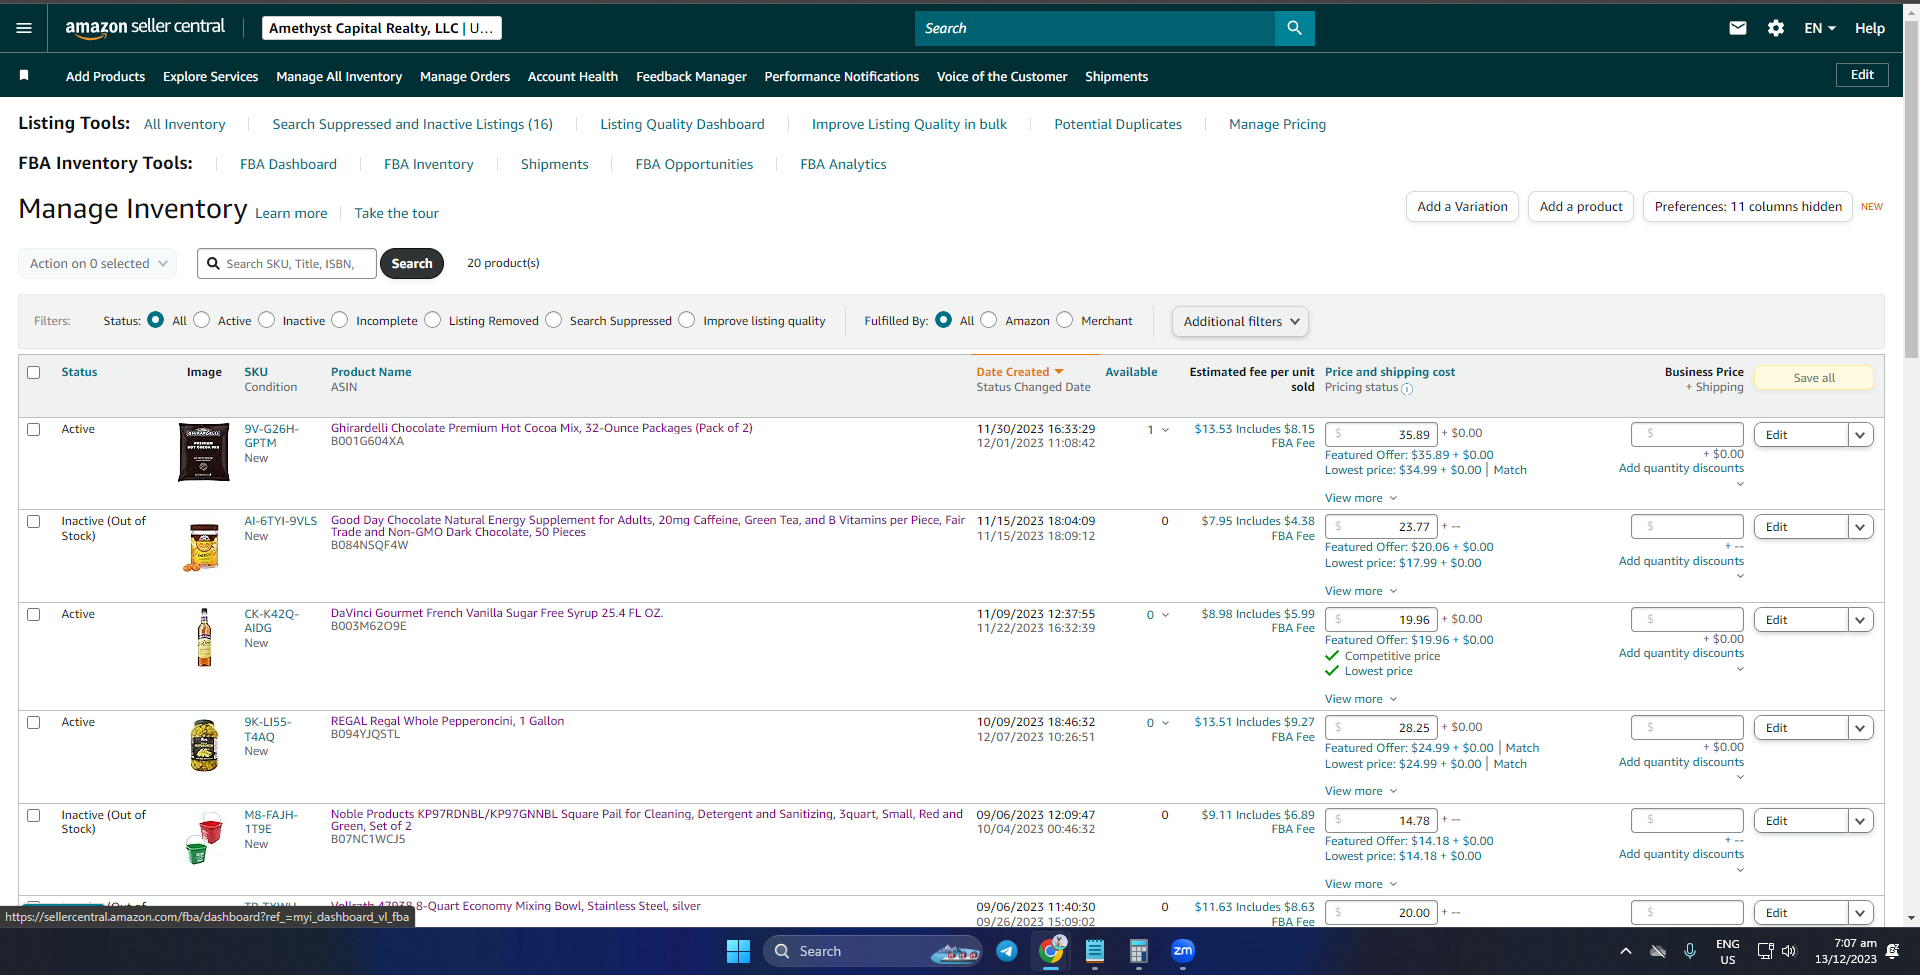The height and width of the screenshot is (975, 1920).
Task: Click the Add a product button
Action: (1581, 207)
